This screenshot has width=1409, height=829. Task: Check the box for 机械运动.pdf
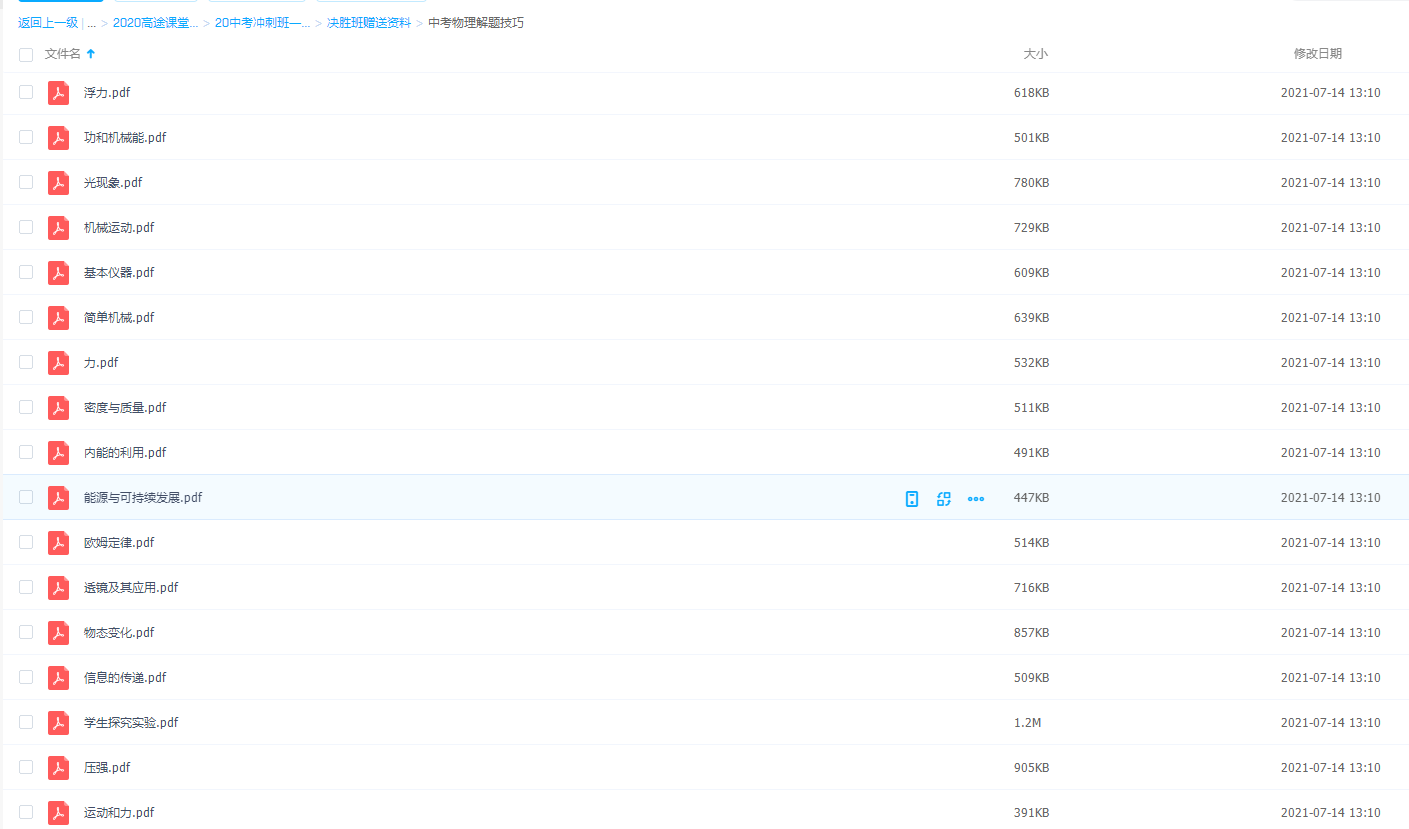point(26,227)
